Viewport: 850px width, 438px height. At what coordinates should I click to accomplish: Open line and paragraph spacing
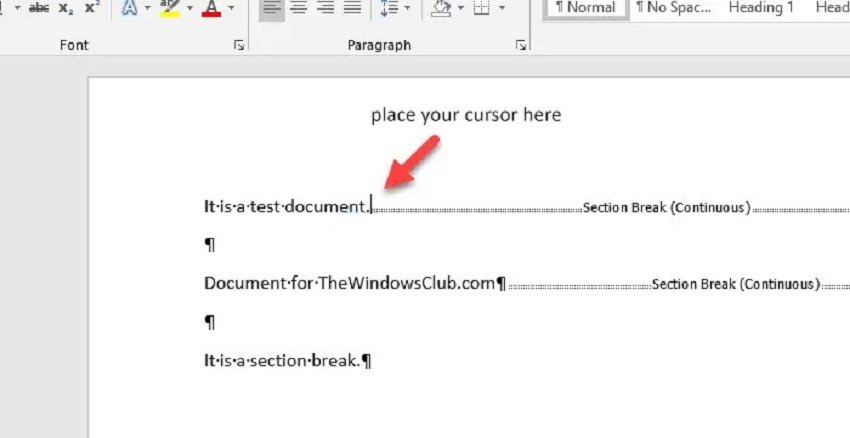(x=389, y=8)
